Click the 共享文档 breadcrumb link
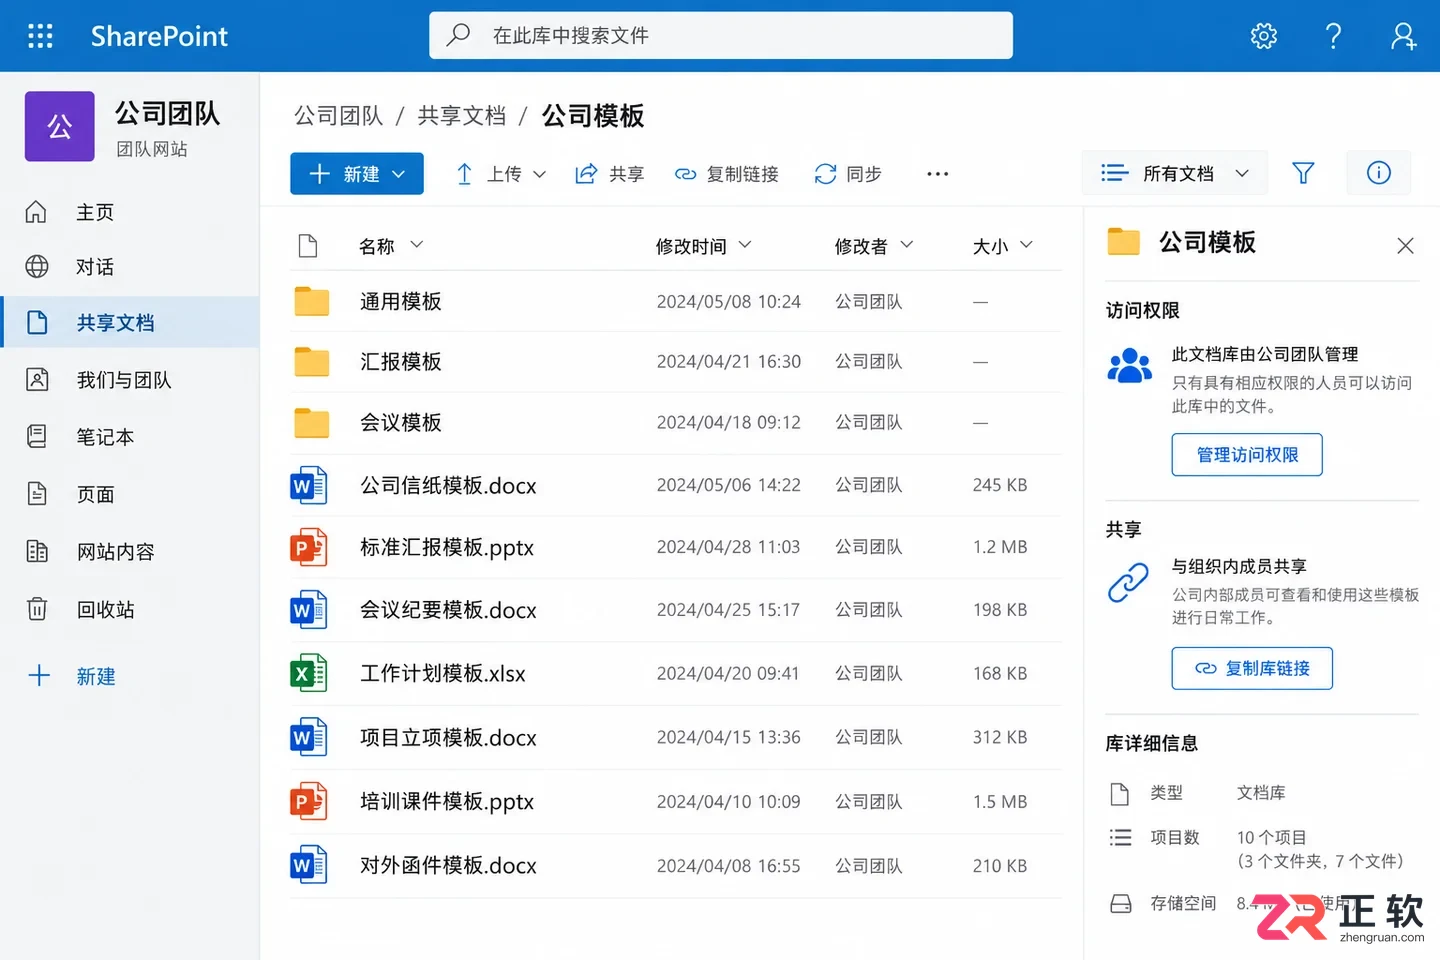This screenshot has width=1440, height=960. click(462, 116)
